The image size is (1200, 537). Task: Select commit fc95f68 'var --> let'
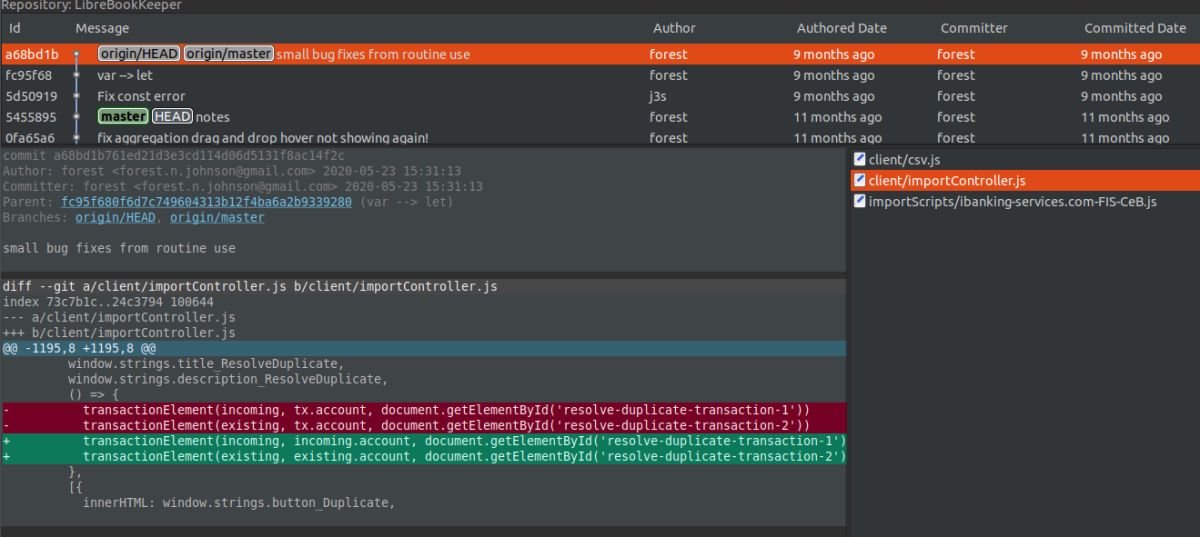pos(600,75)
